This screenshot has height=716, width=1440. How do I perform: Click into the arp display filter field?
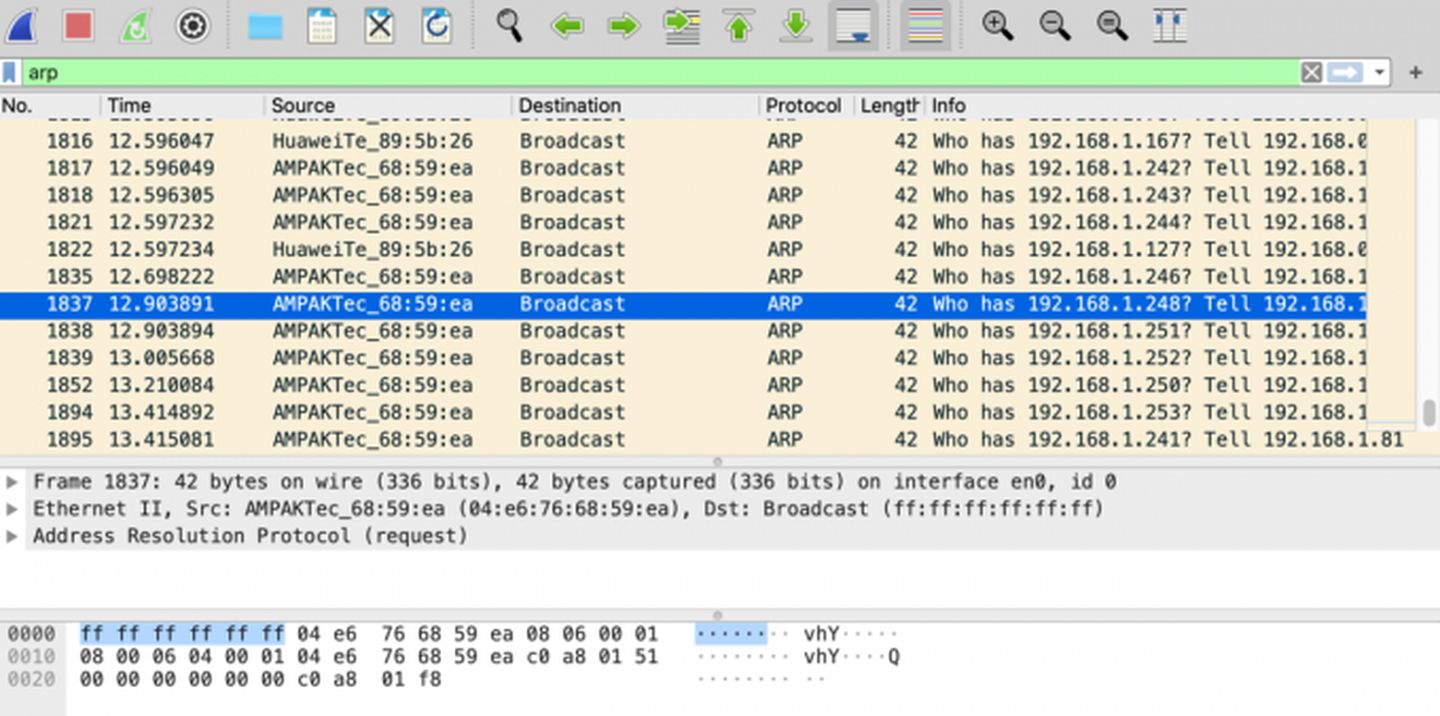[660, 73]
